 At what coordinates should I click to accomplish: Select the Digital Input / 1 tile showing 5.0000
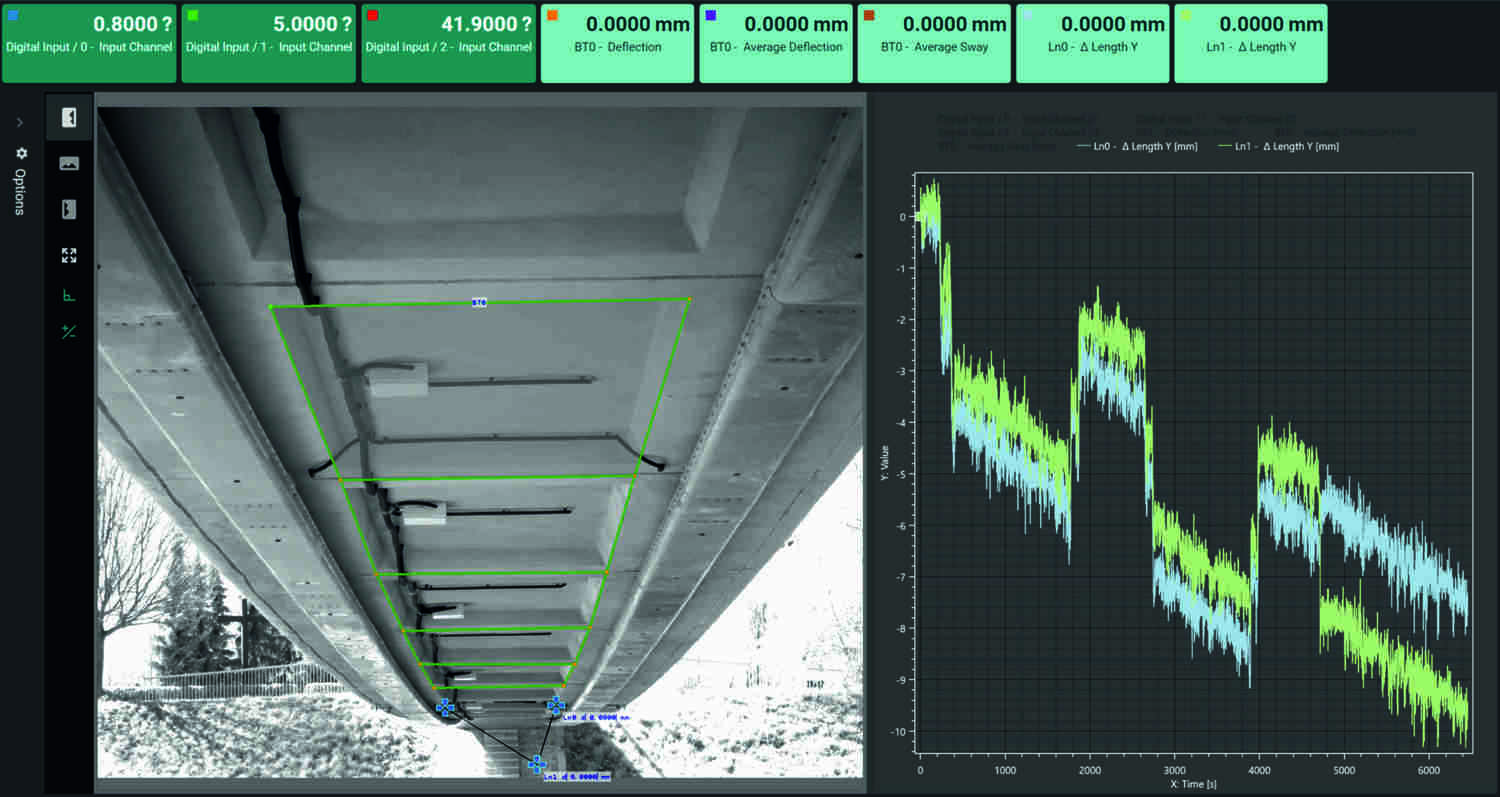pos(269,43)
